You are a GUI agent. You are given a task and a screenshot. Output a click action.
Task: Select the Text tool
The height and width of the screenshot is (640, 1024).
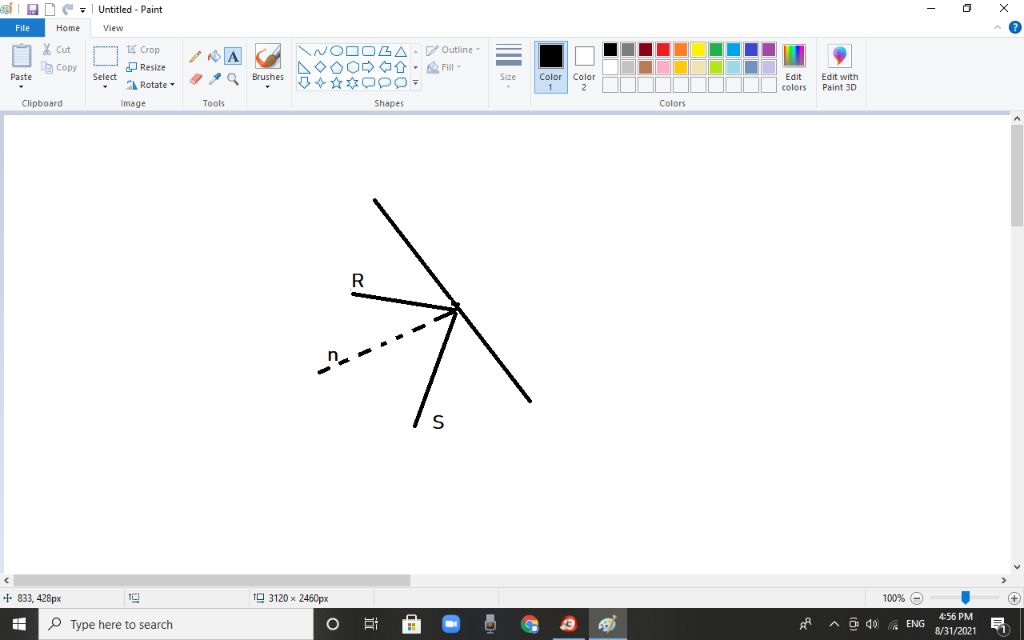tap(233, 57)
